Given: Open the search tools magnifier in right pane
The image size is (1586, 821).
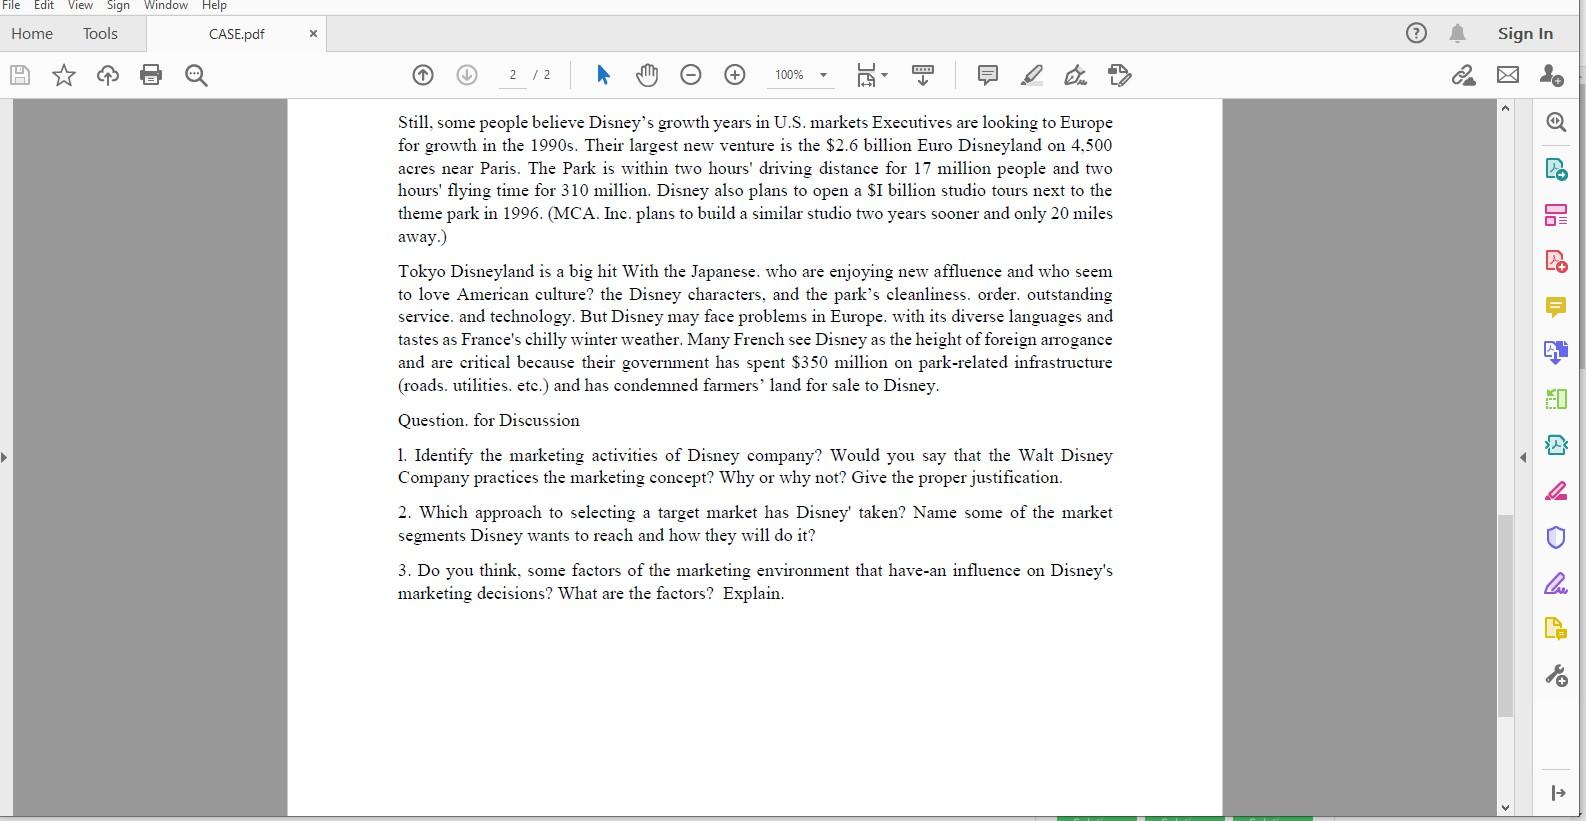Looking at the screenshot, I should [1556, 122].
